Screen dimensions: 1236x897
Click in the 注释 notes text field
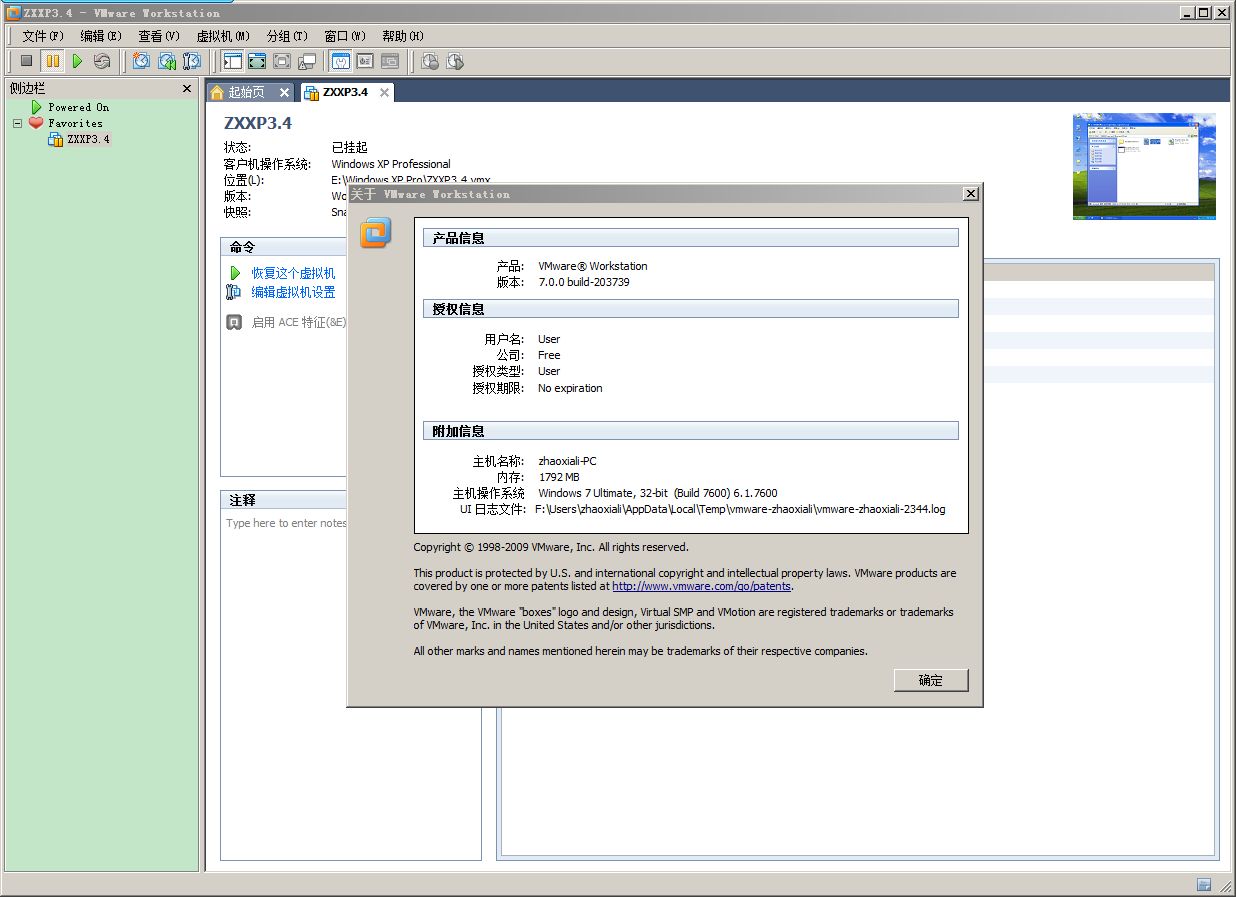pos(350,685)
